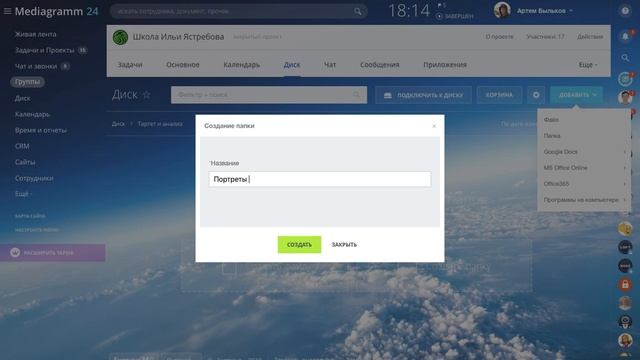Open Сотрудники in sidebar
Screen dimensions: 640x360
coord(34,178)
